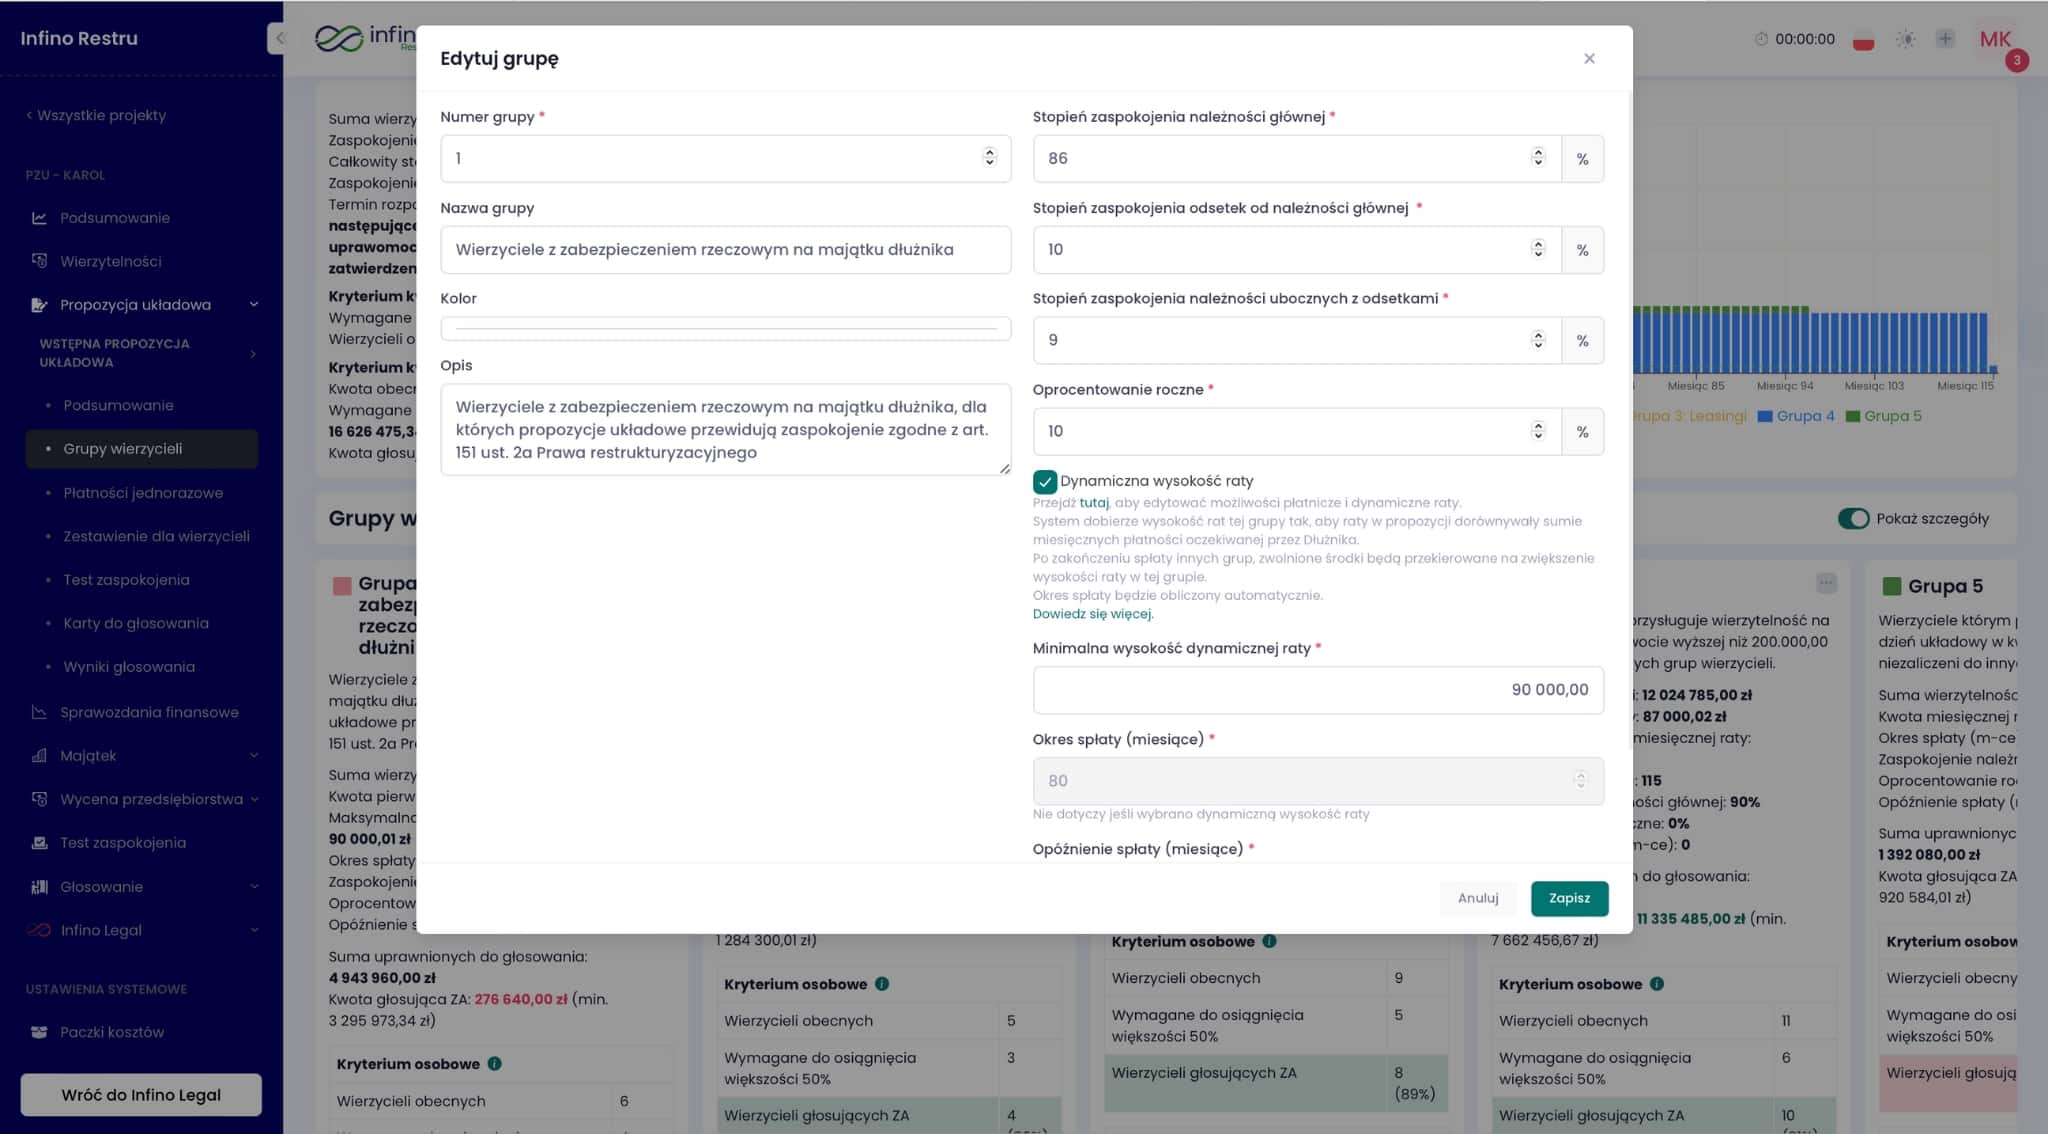Click the Paczki kosztów icon
Image resolution: width=2048 pixels, height=1134 pixels.
pyautogui.click(x=39, y=1032)
